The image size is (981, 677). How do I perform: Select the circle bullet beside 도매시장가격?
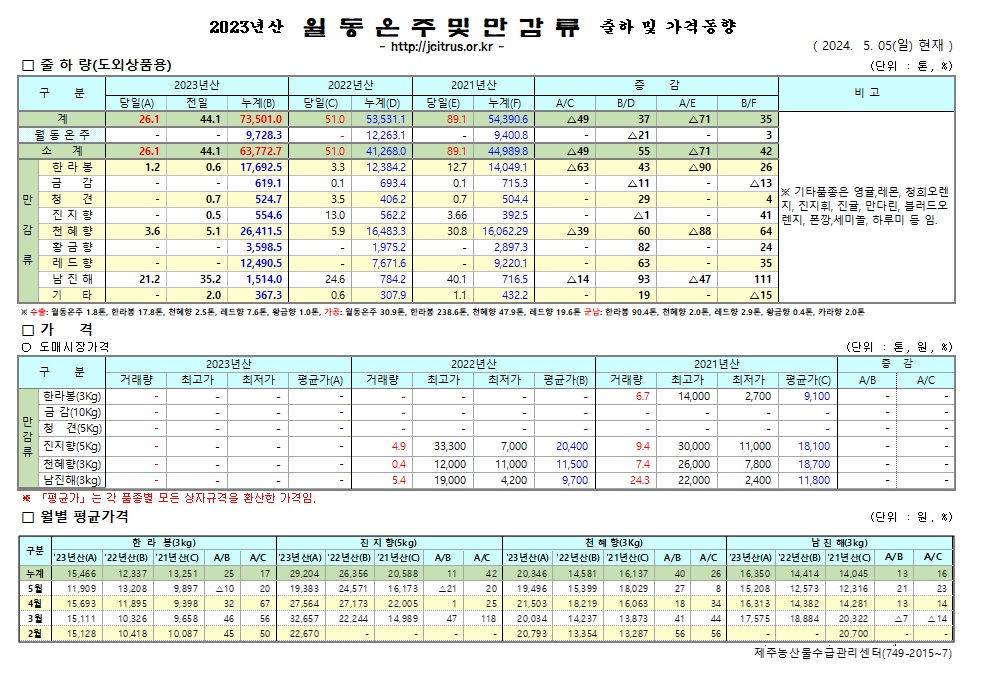coord(27,346)
